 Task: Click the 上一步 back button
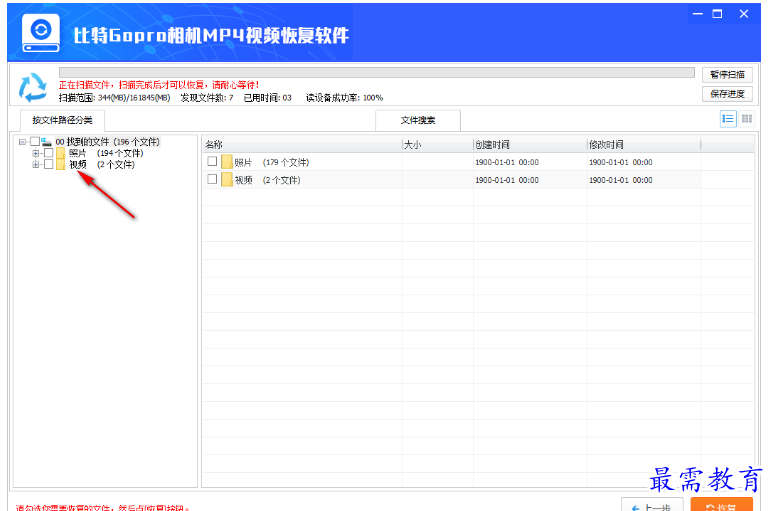coord(652,506)
